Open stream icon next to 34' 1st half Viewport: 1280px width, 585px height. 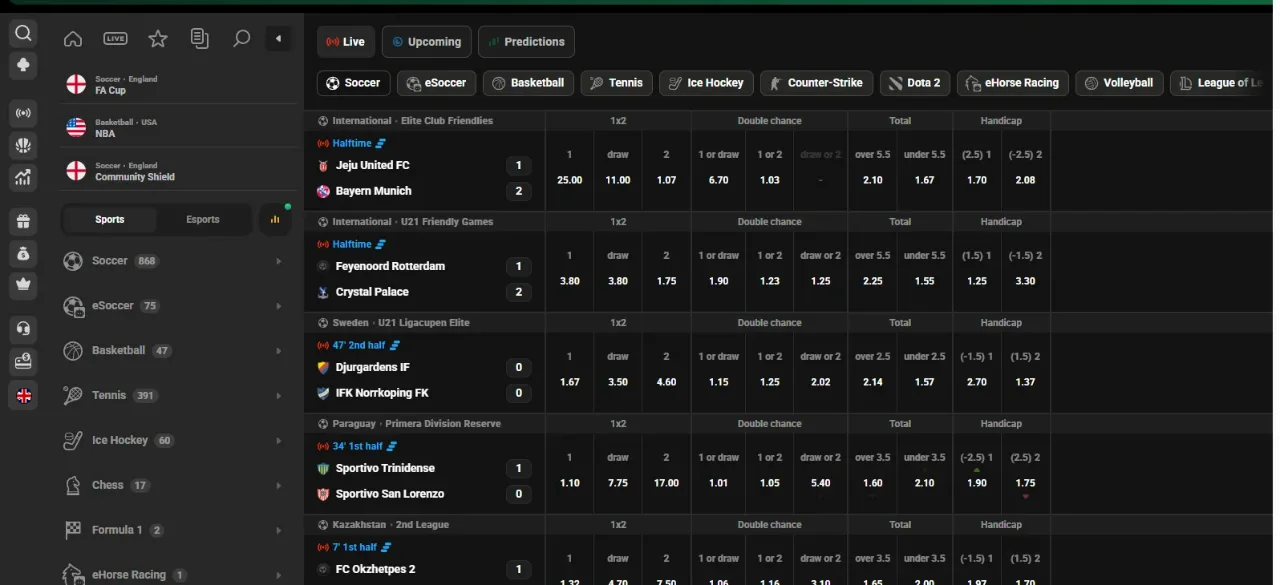click(x=392, y=446)
